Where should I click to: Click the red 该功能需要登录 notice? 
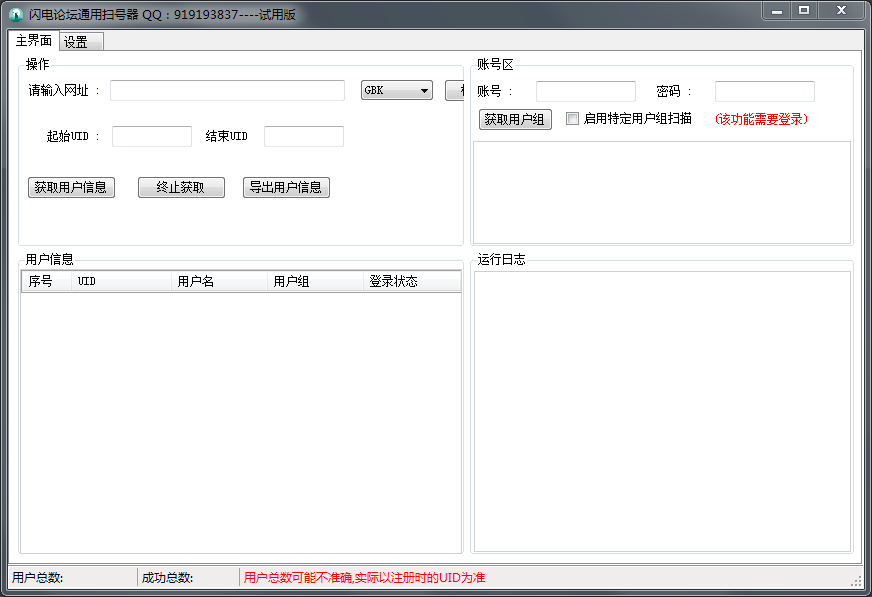pyautogui.click(x=761, y=119)
